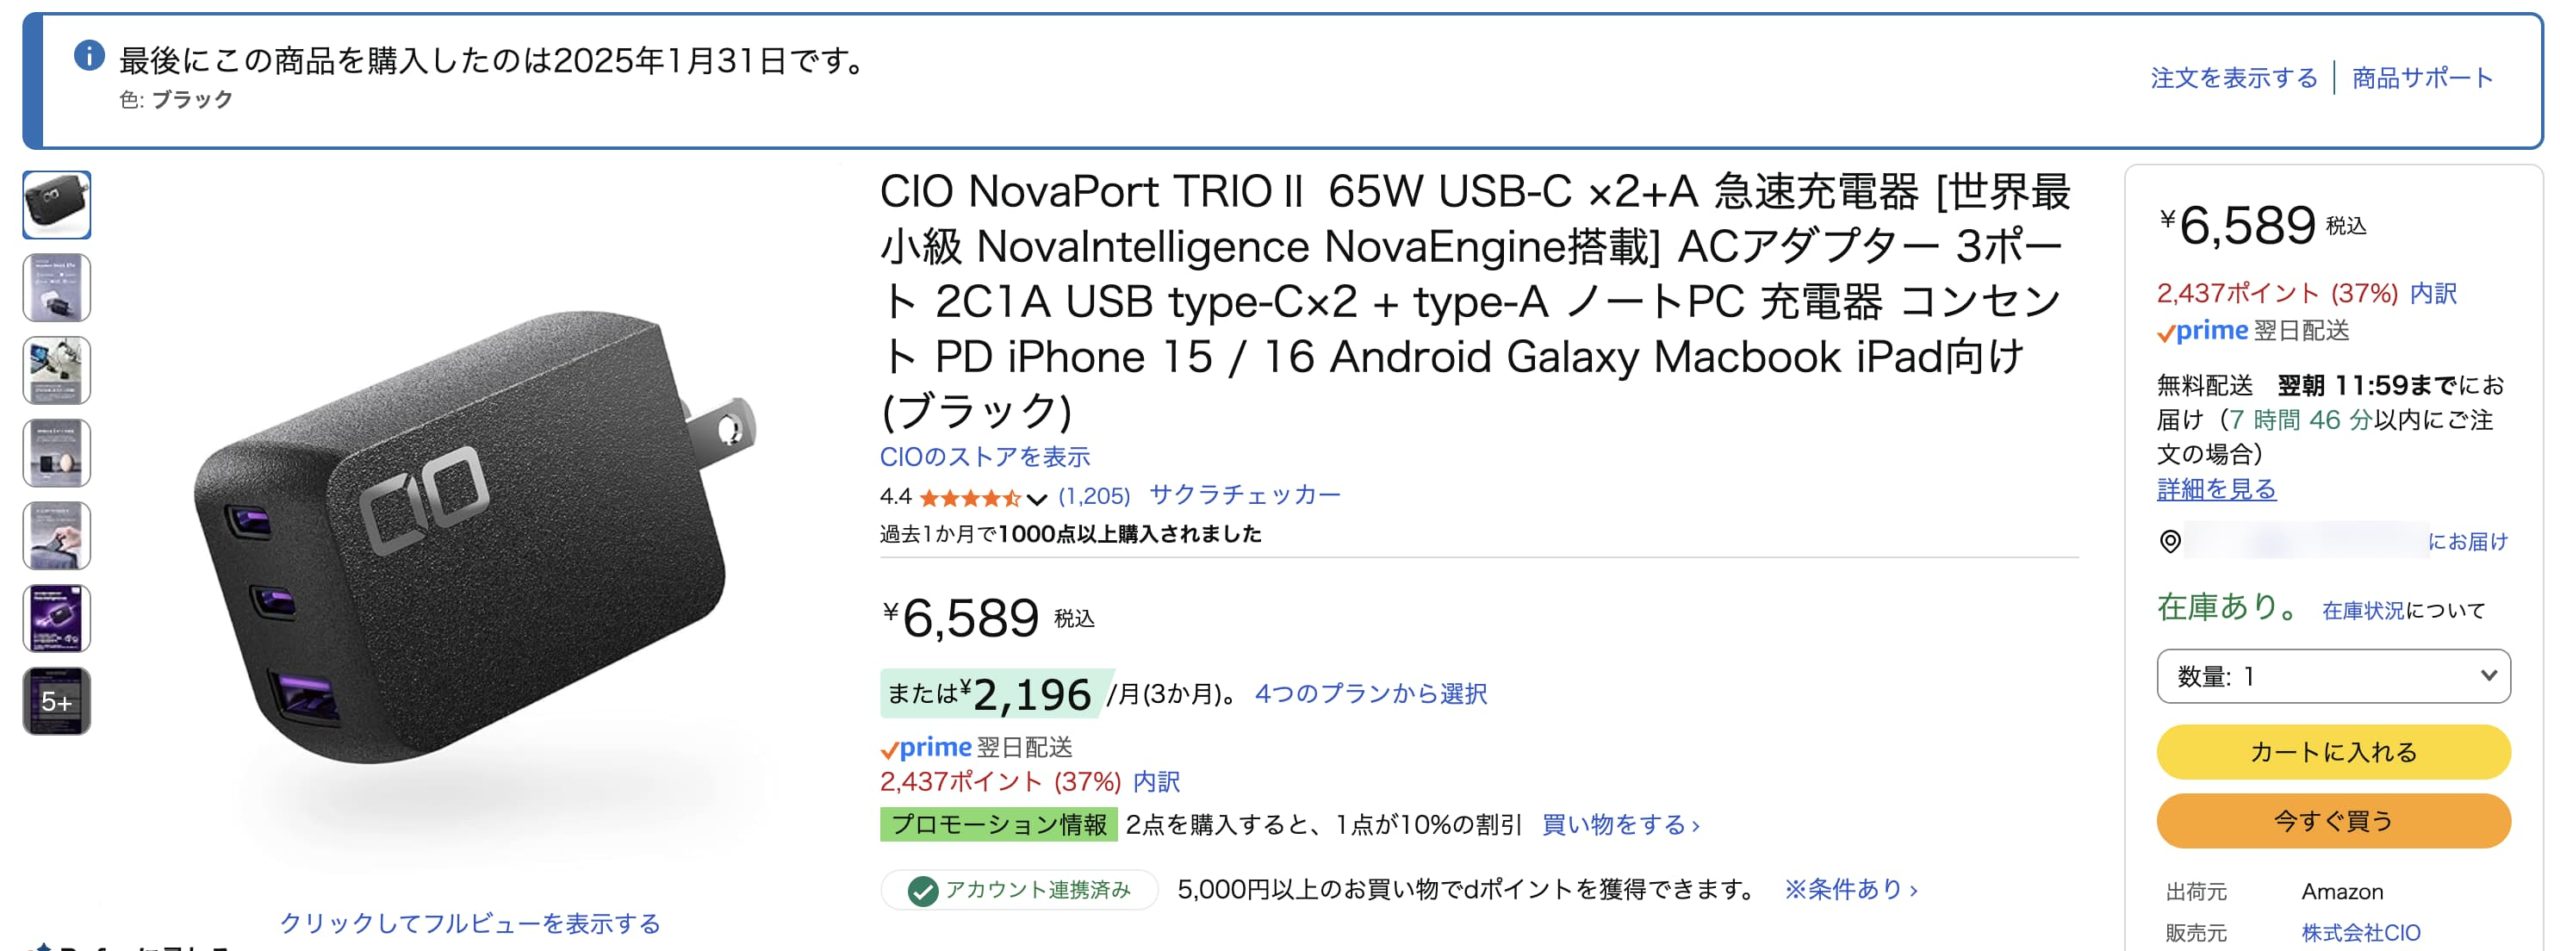The width and height of the screenshot is (2560, 951).
Task: Open the 数量 quantity dropdown
Action: tap(2333, 676)
